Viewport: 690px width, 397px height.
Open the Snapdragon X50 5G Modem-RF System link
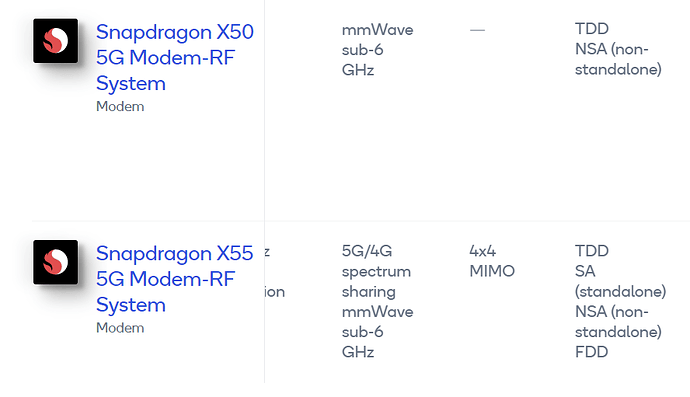point(175,58)
